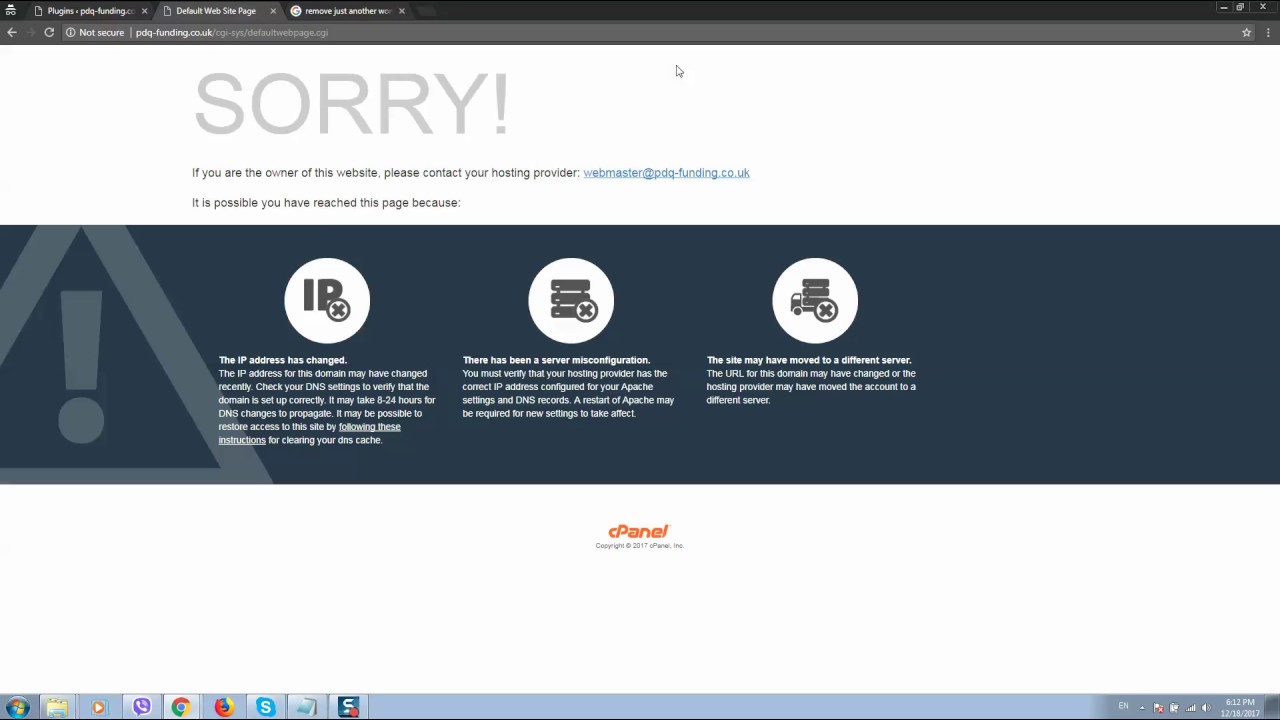This screenshot has height=720, width=1280.
Task: Switch to Chrome in the taskbar
Action: (181, 707)
